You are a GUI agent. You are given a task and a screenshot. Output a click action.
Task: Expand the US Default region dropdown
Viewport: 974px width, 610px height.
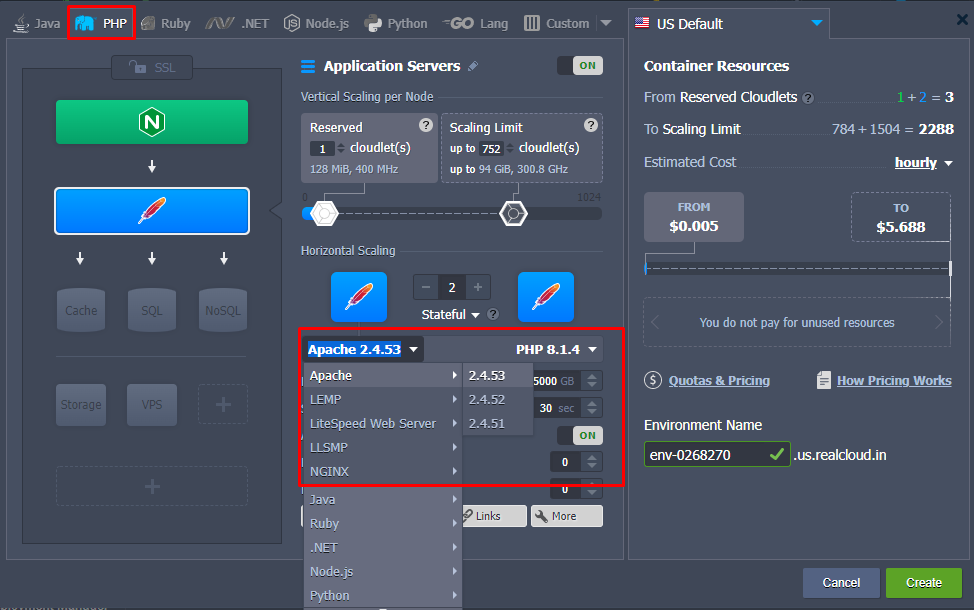coord(817,23)
